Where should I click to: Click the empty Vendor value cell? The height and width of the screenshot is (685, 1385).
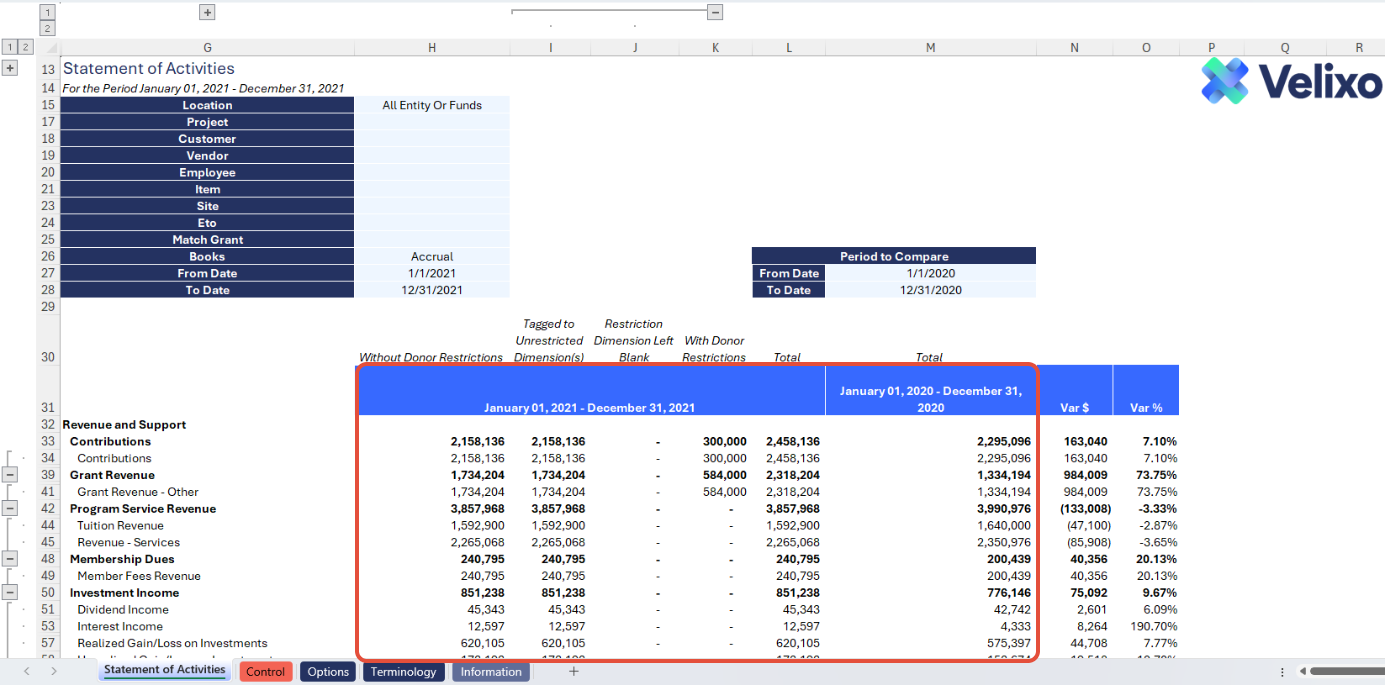point(432,156)
